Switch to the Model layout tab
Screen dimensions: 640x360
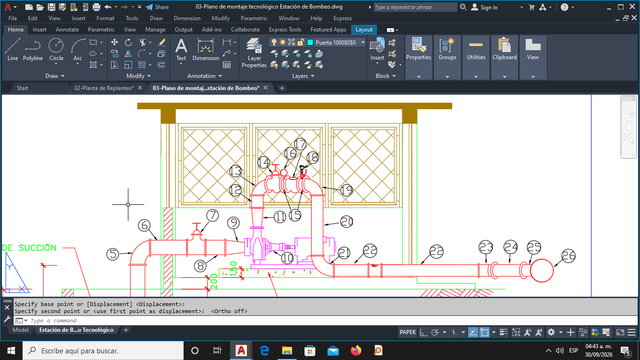pos(20,330)
